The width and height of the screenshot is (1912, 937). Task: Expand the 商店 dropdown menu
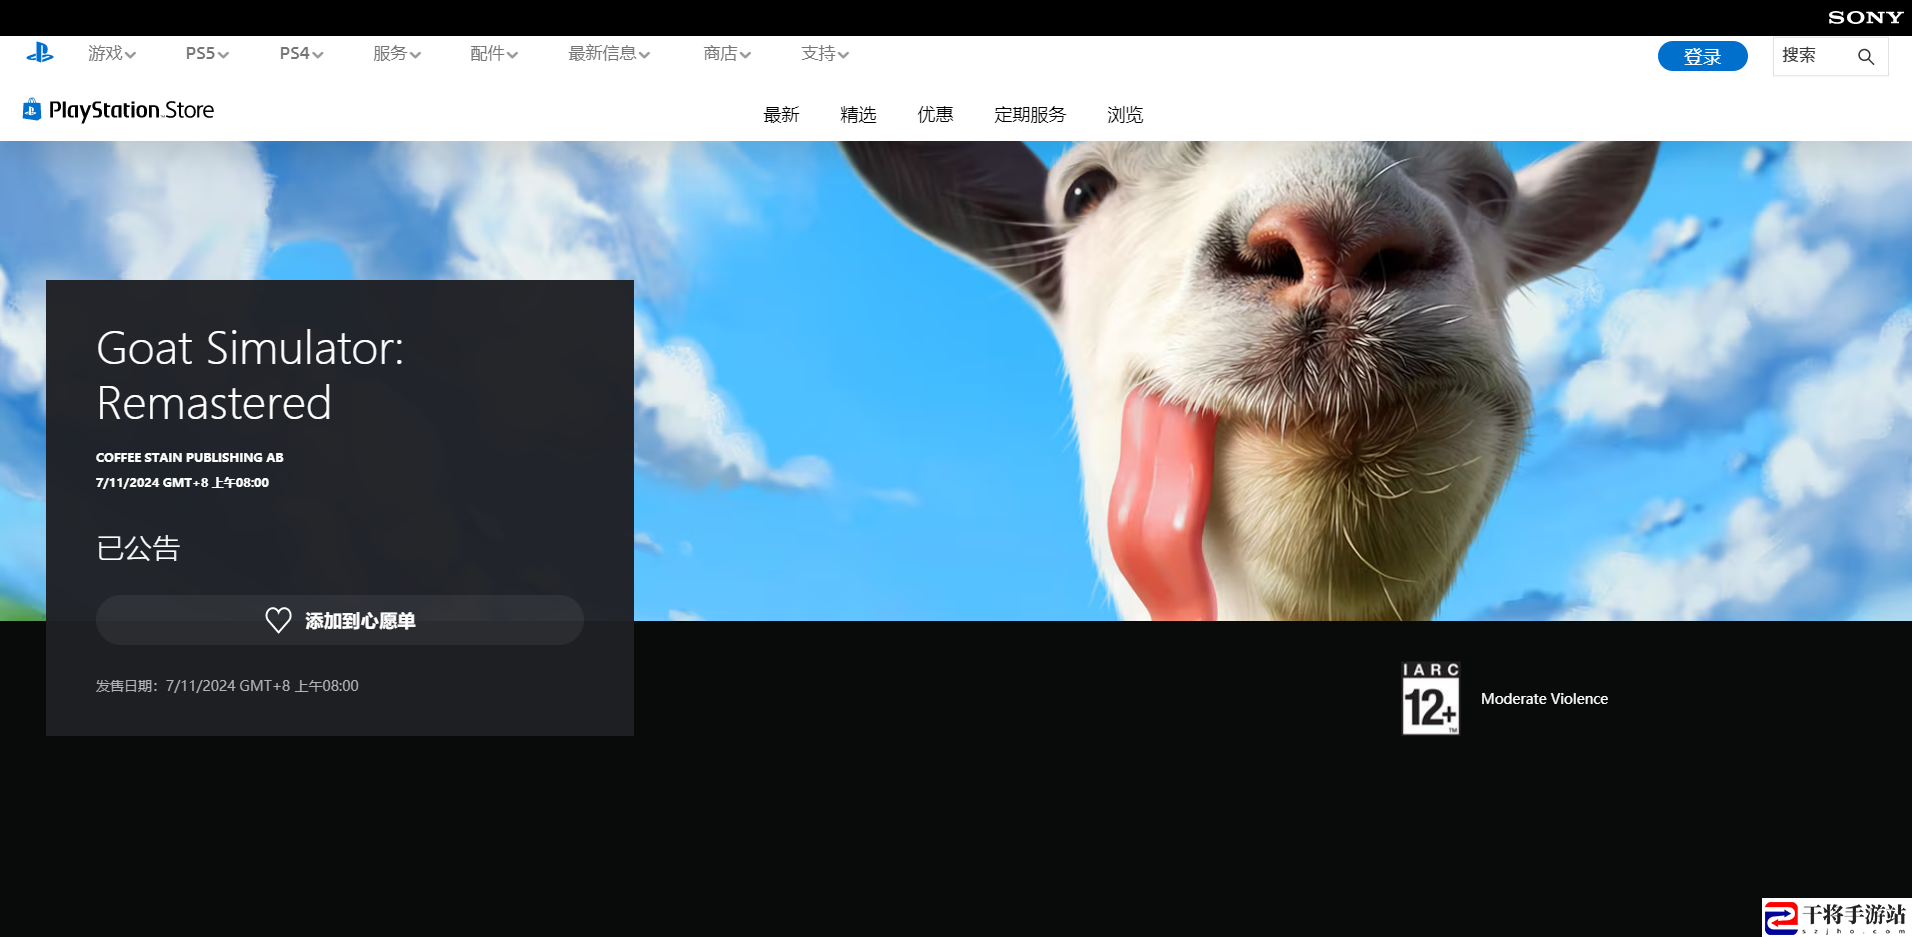727,53
